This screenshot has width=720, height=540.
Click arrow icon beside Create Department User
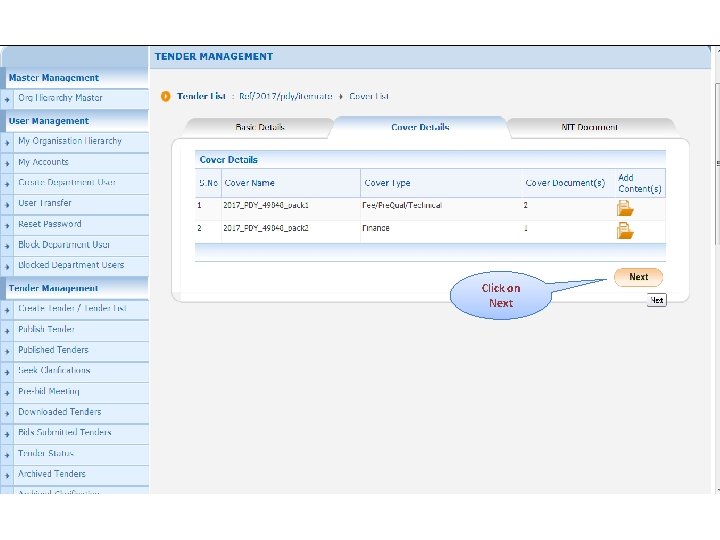click(x=7, y=184)
